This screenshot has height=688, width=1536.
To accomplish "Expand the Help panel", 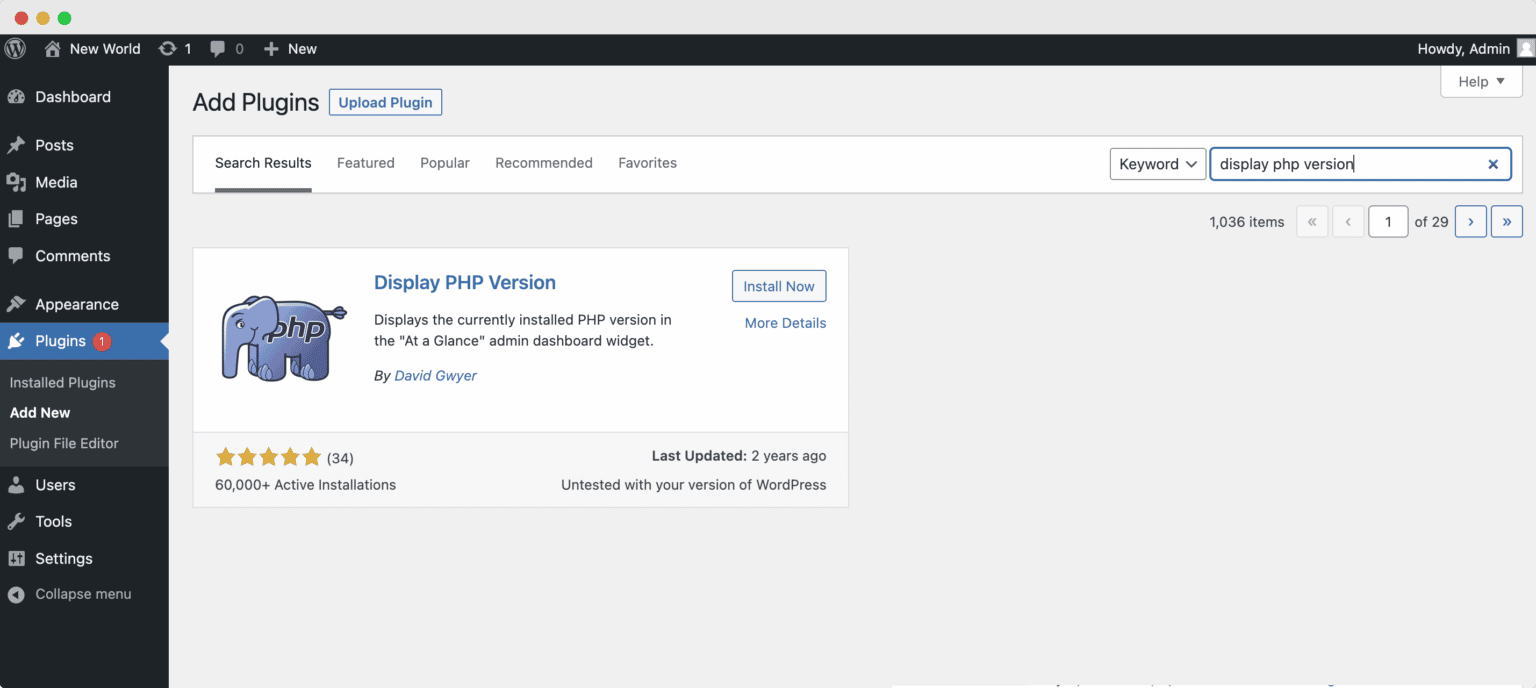I will point(1481,81).
